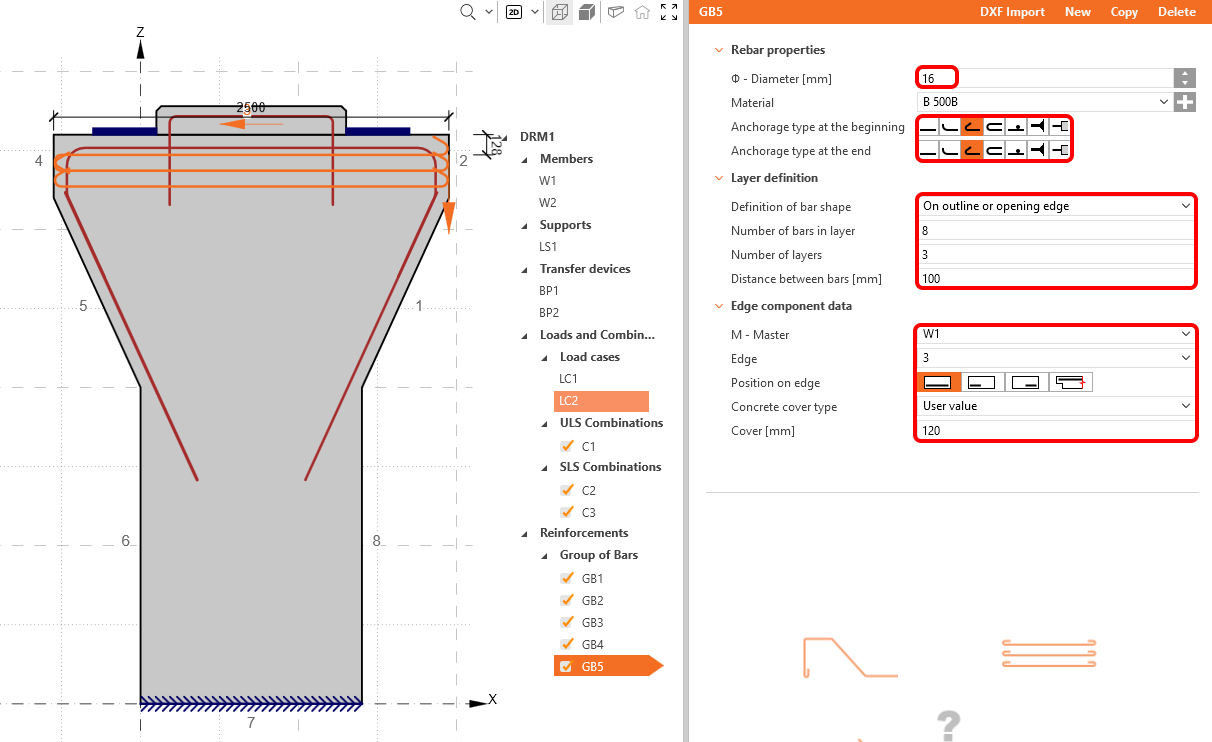Switch to solid cube view

(x=587, y=12)
